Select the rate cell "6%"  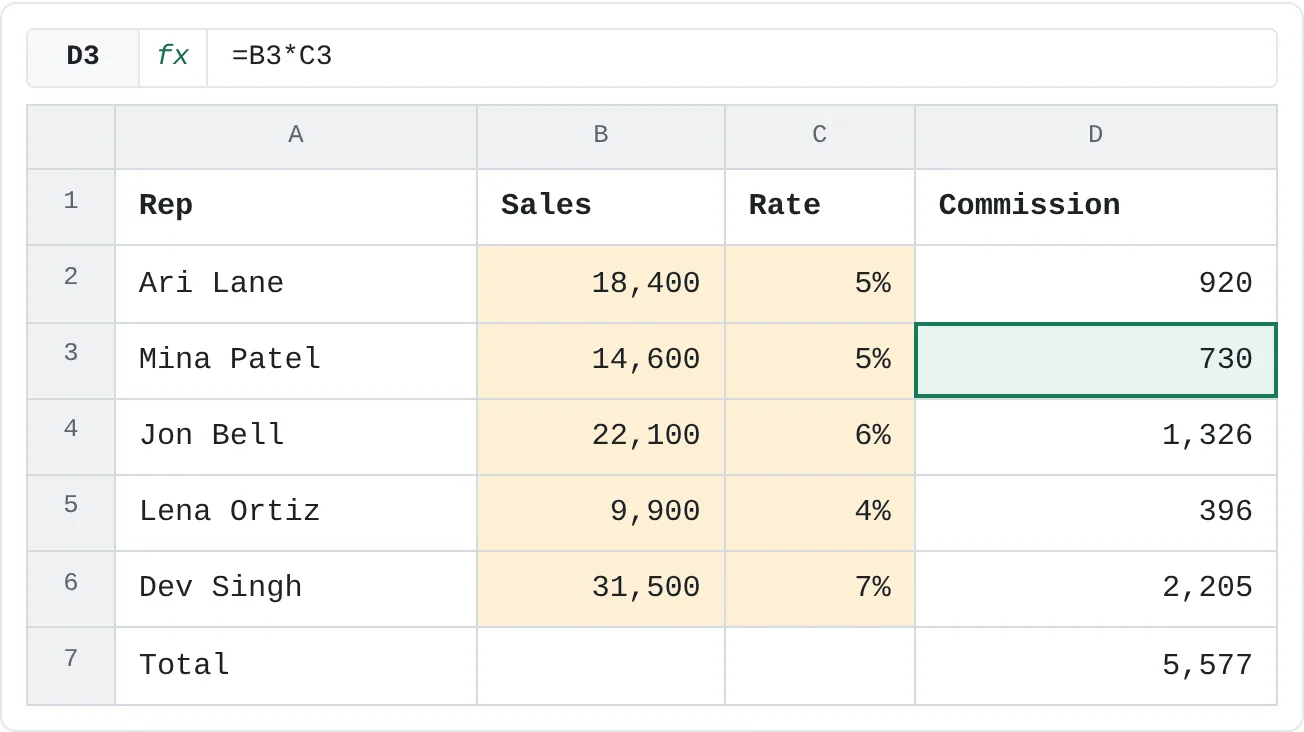[820, 436]
